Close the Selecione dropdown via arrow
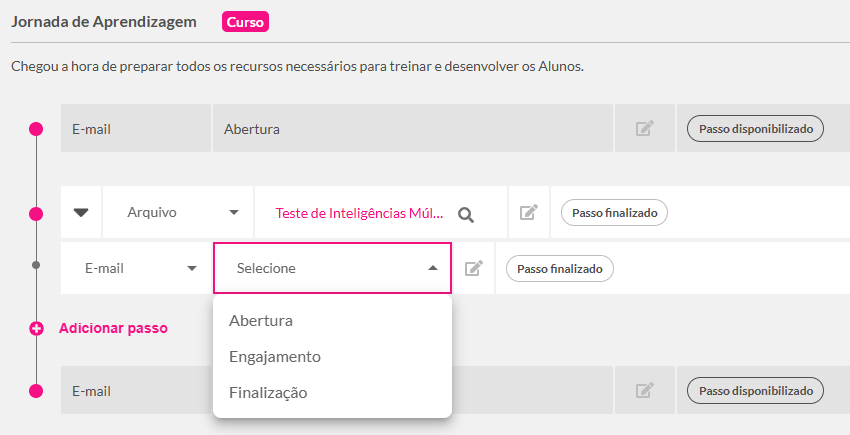The height and width of the screenshot is (435, 850). 433,268
